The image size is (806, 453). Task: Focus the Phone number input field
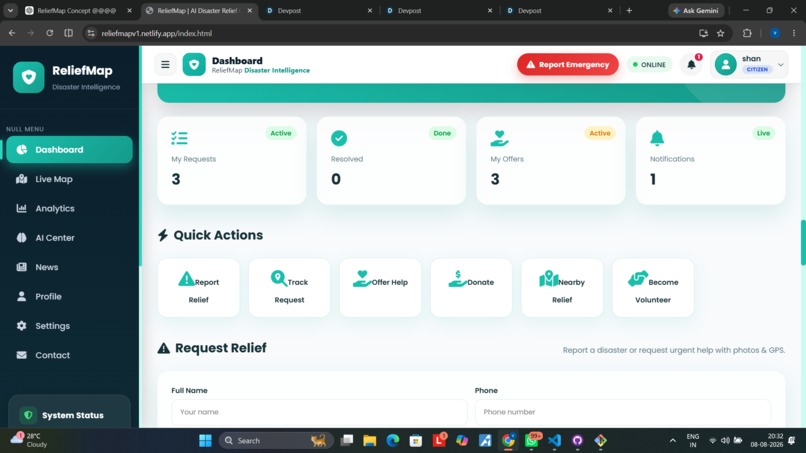pyautogui.click(x=623, y=412)
